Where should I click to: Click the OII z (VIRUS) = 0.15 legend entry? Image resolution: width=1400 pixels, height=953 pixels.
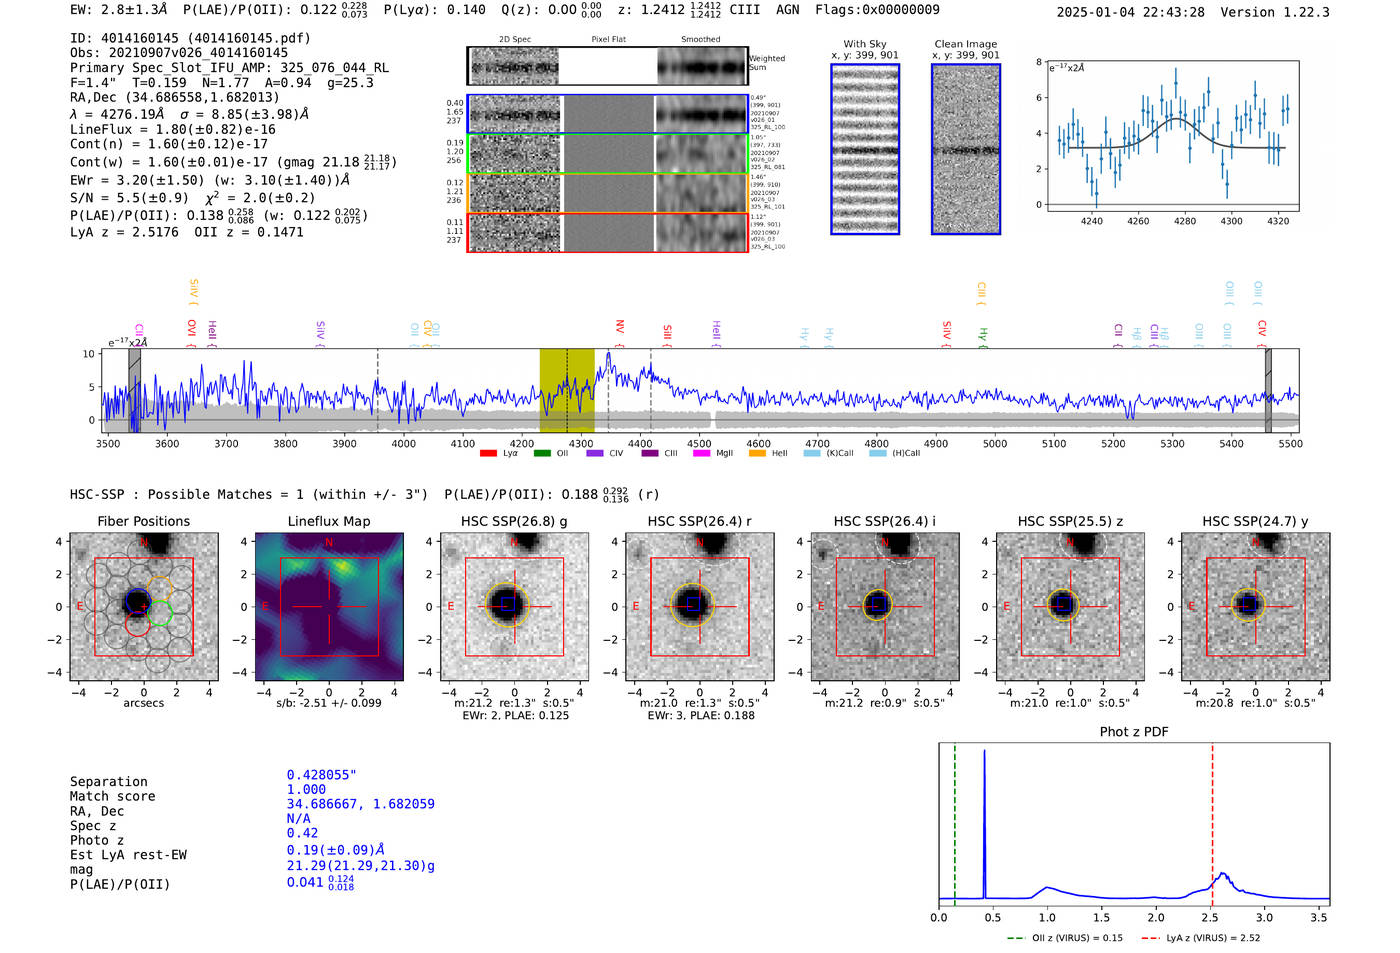1065,938
